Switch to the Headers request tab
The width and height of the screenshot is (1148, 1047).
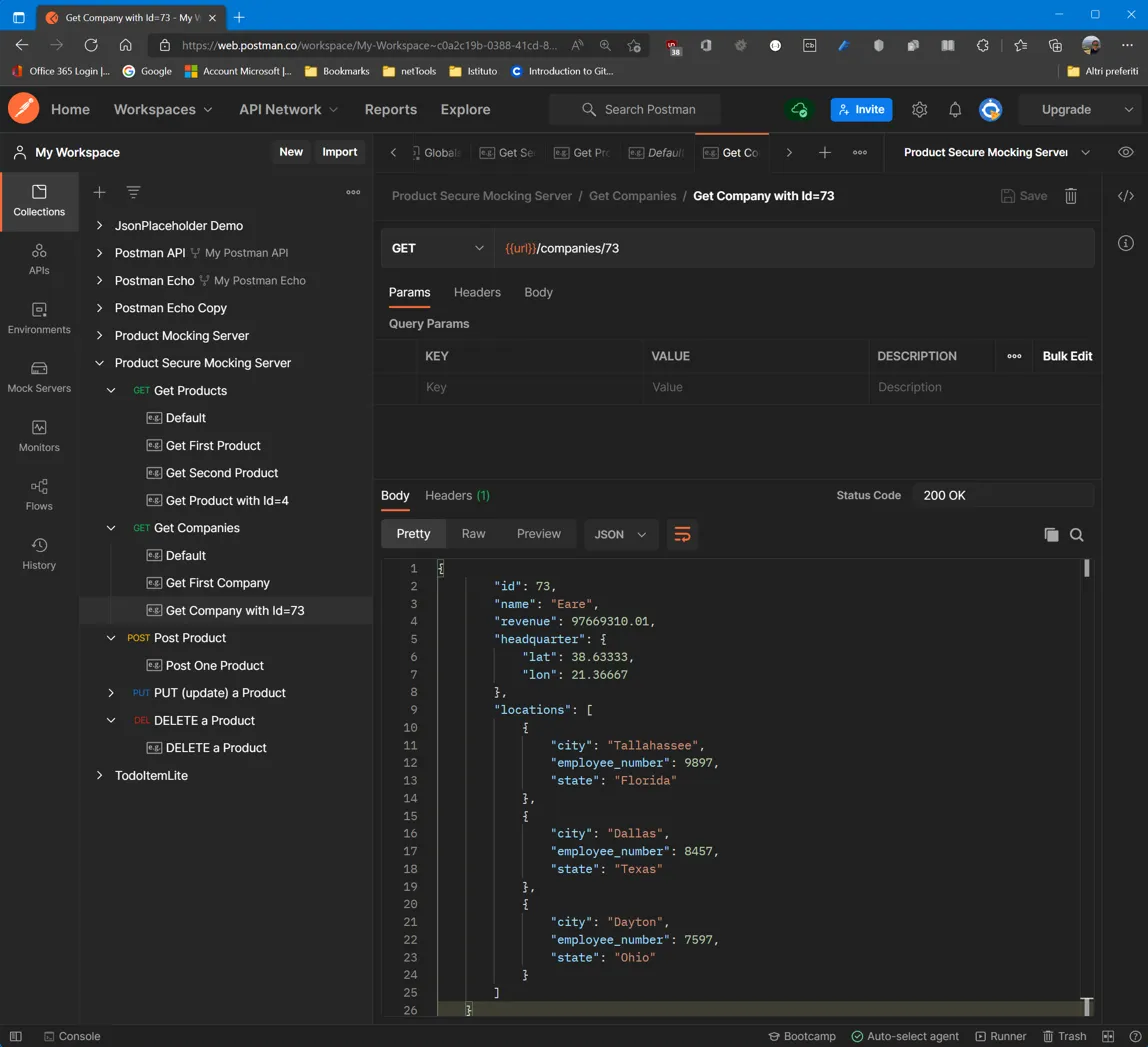477,292
